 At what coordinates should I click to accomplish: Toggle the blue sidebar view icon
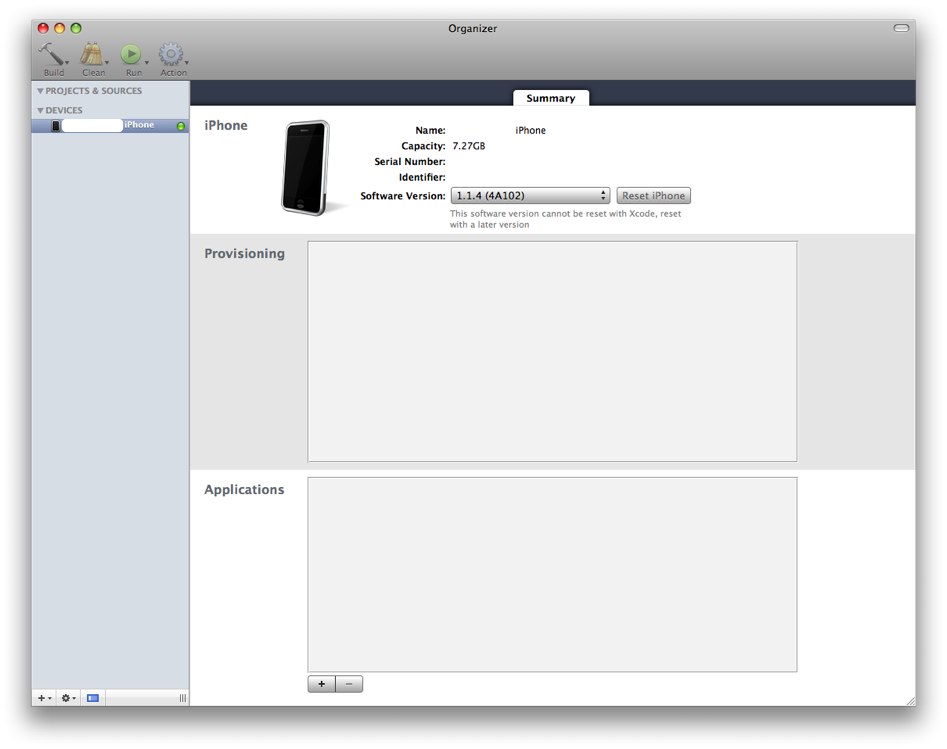pyautogui.click(x=92, y=698)
